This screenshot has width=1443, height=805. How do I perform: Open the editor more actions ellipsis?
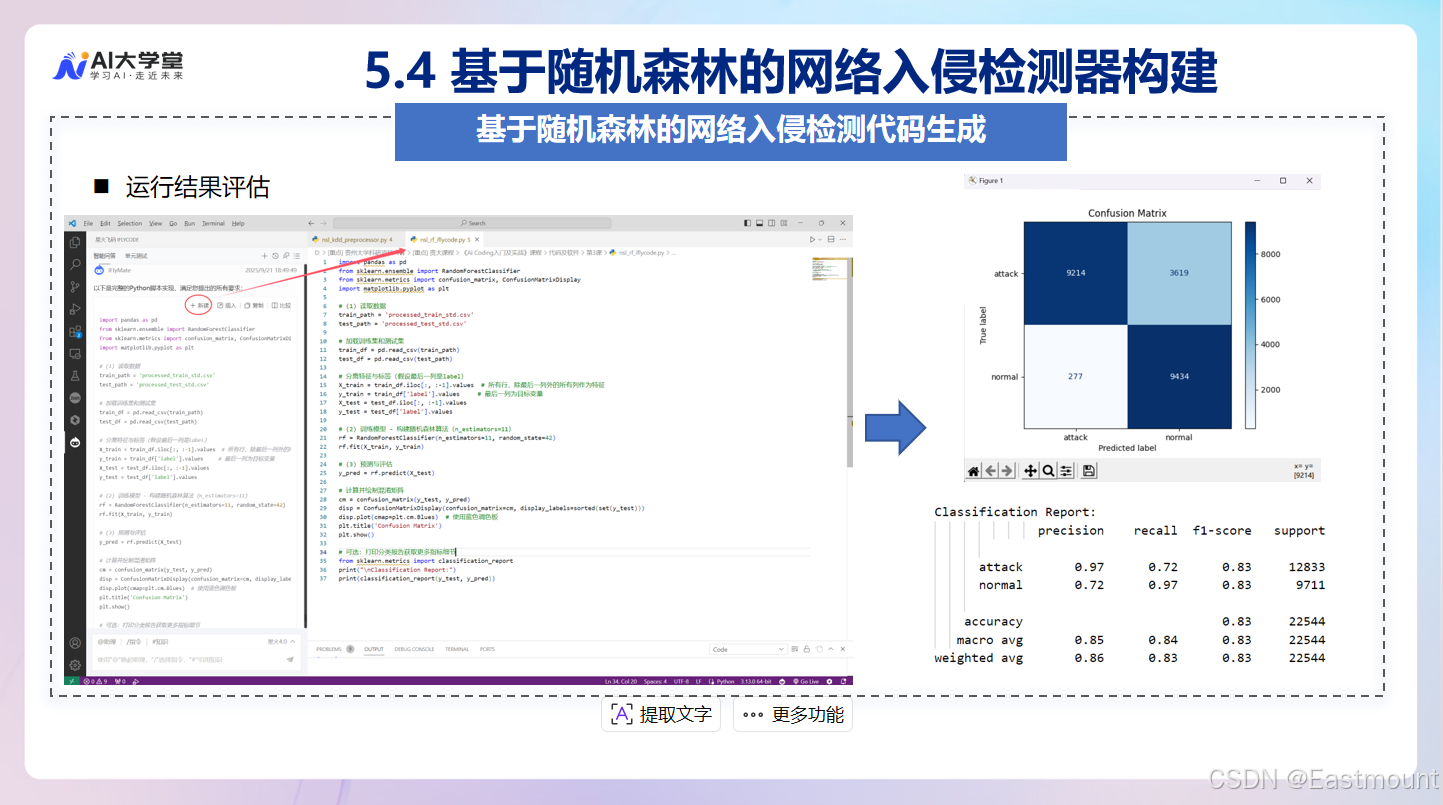click(843, 239)
